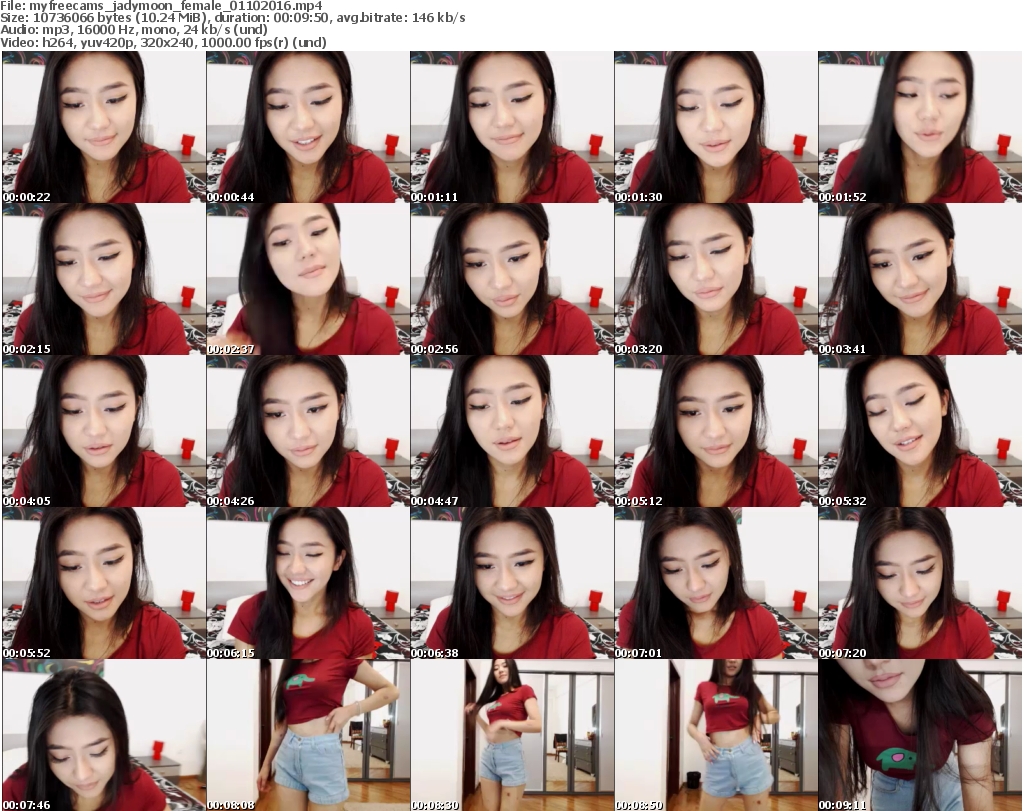Open the frame at 00:02:56

[x=511, y=279]
